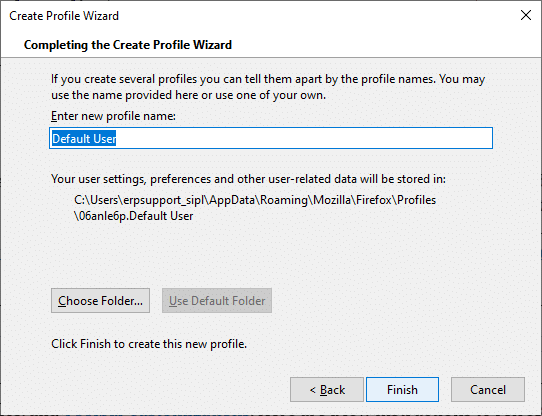Image resolution: width=542 pixels, height=416 pixels.
Task: Open the Choose Folder dialog
Action: click(x=100, y=301)
